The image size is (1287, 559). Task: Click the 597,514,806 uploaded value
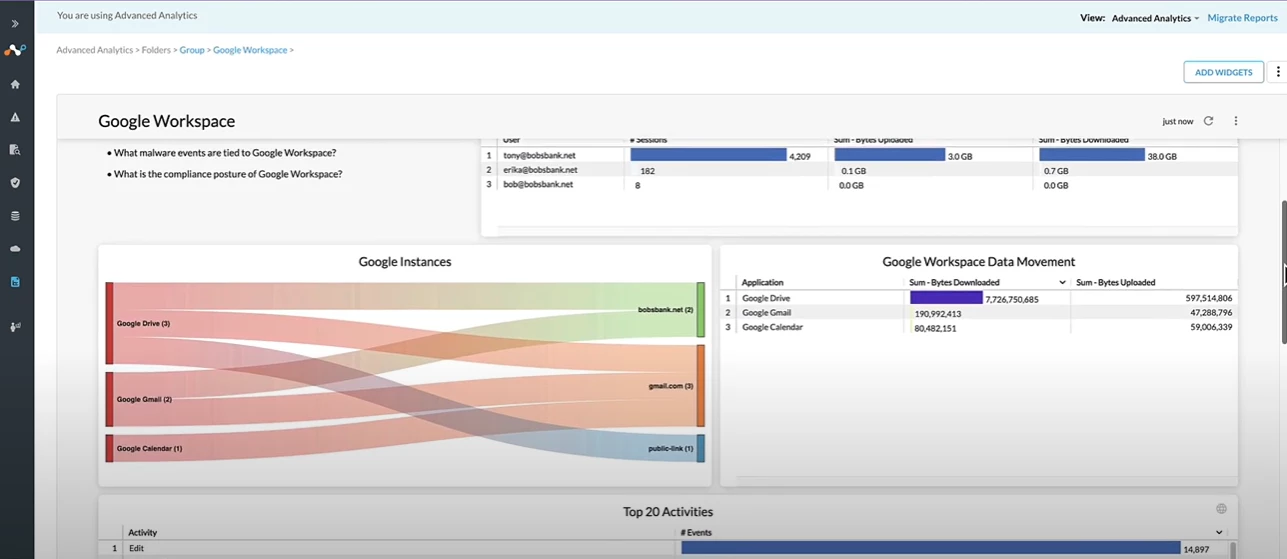pos(1209,298)
